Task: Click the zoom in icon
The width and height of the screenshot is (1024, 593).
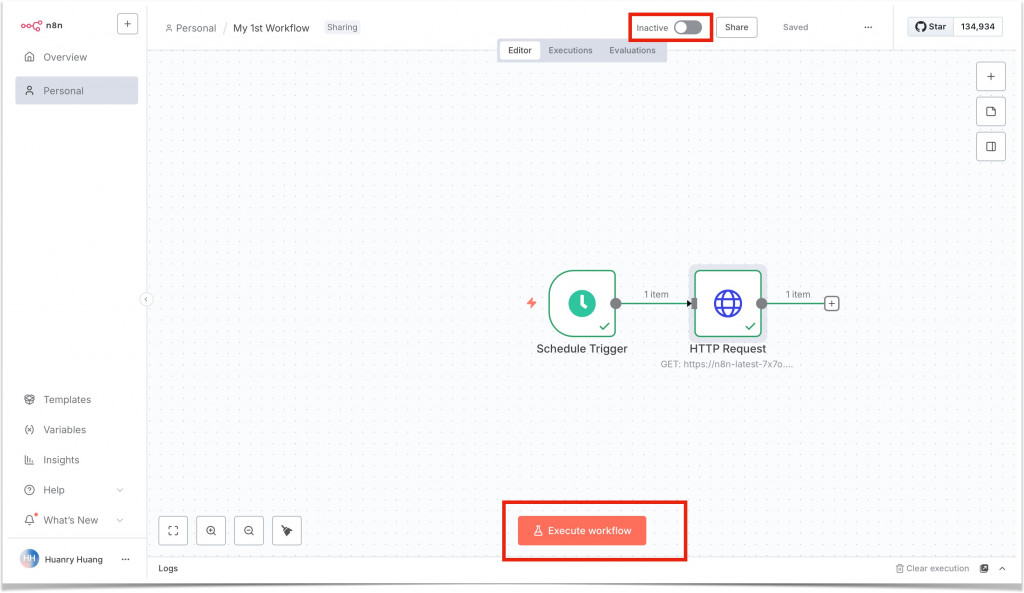Action: click(x=211, y=530)
